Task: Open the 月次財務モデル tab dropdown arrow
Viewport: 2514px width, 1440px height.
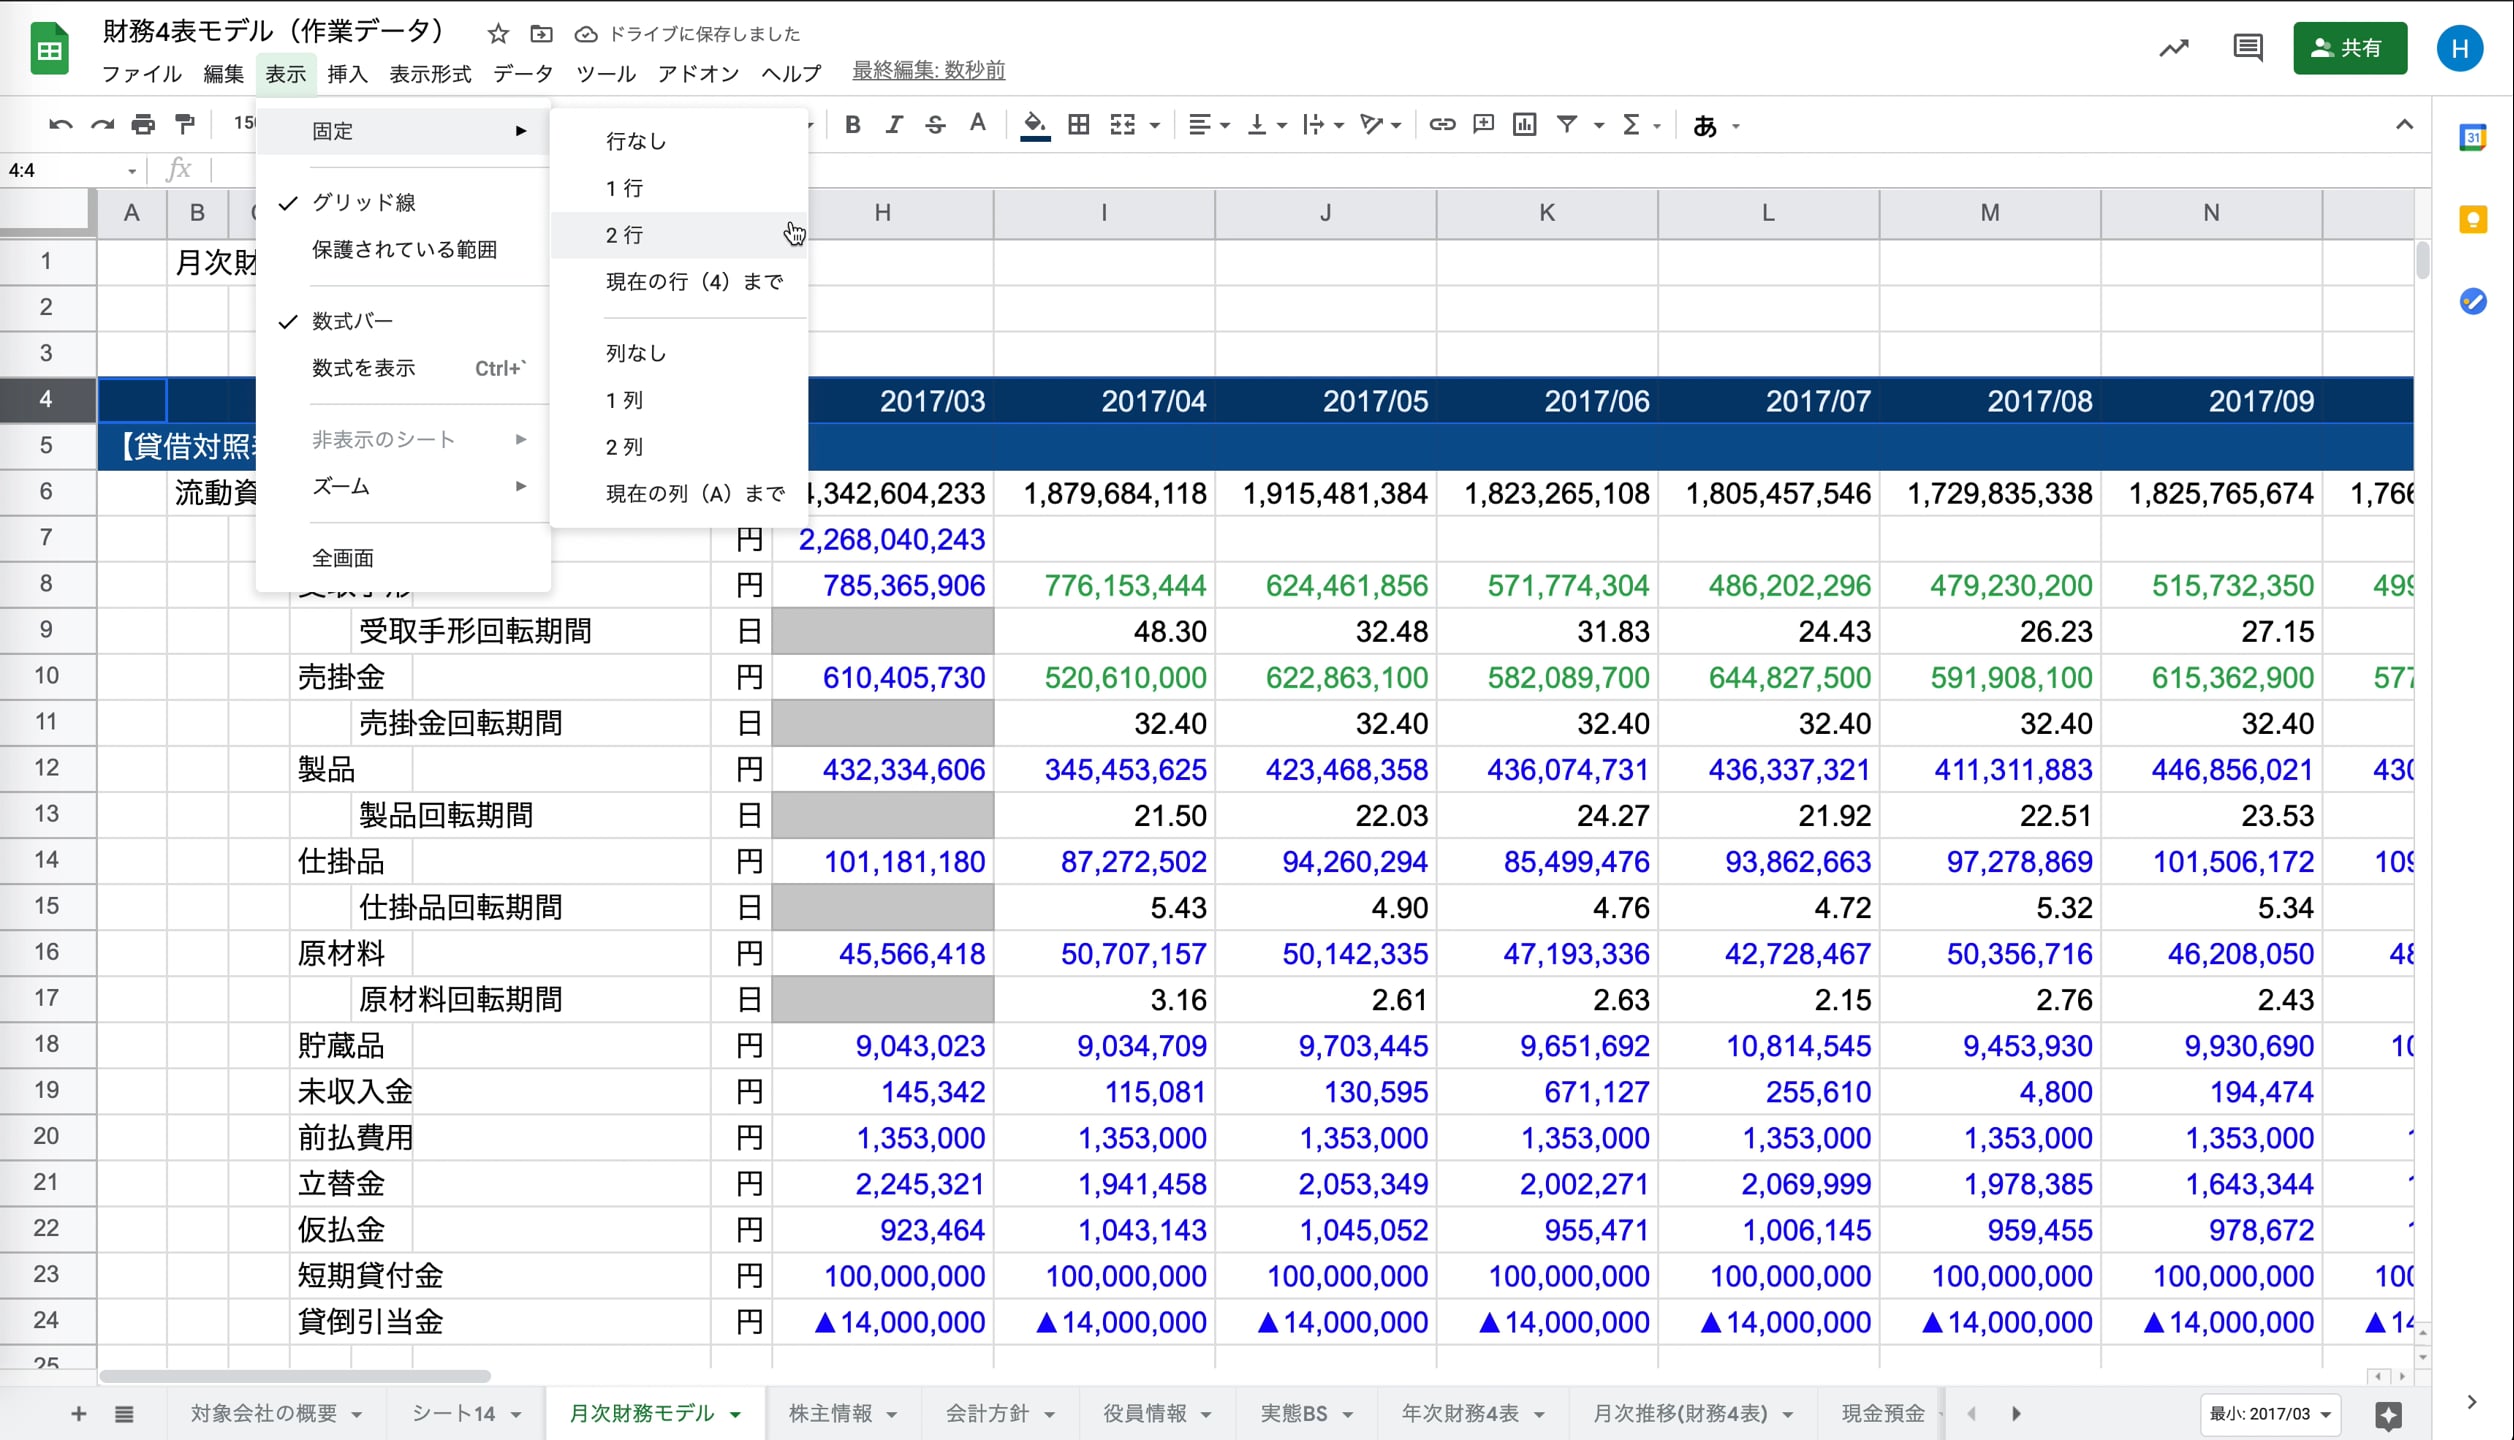Action: click(x=736, y=1414)
